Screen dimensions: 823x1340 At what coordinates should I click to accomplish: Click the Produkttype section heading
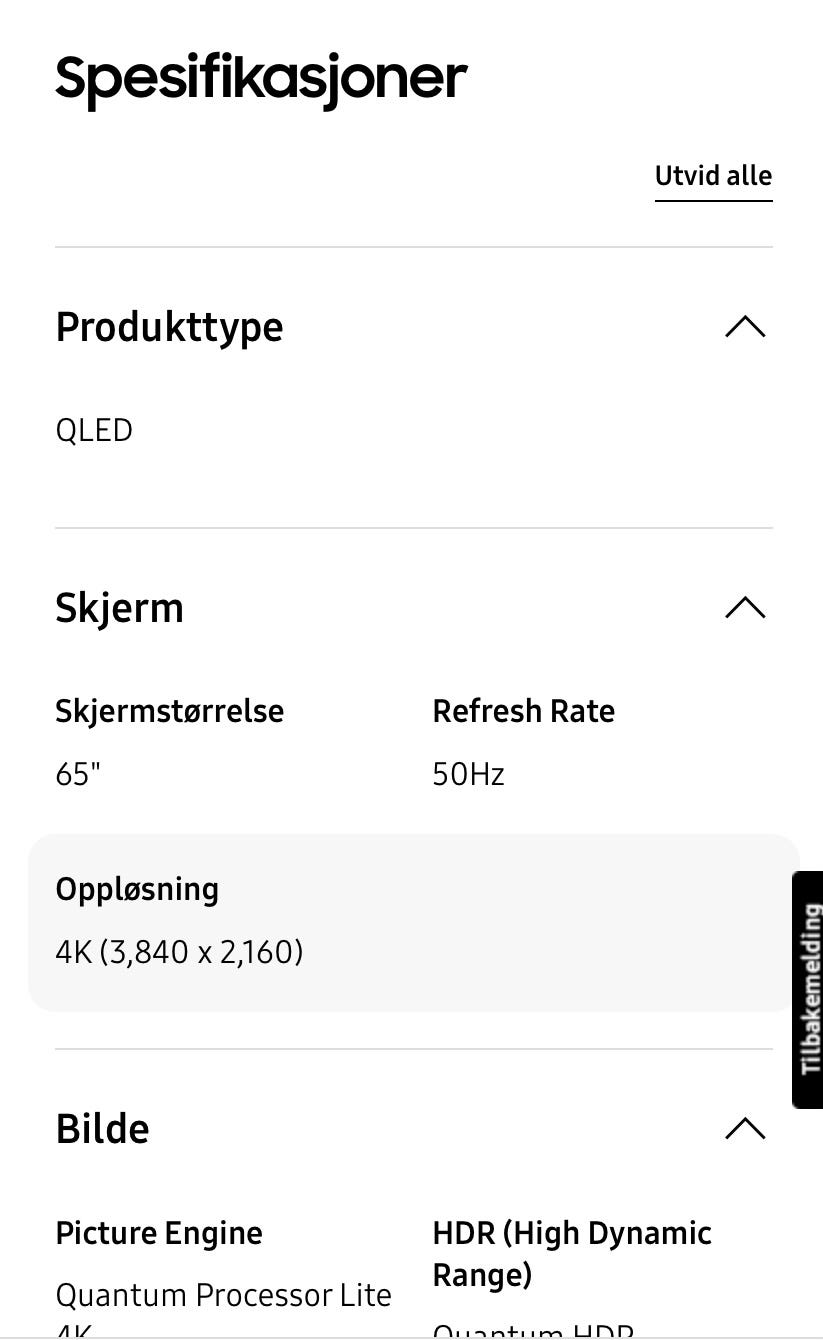169,327
